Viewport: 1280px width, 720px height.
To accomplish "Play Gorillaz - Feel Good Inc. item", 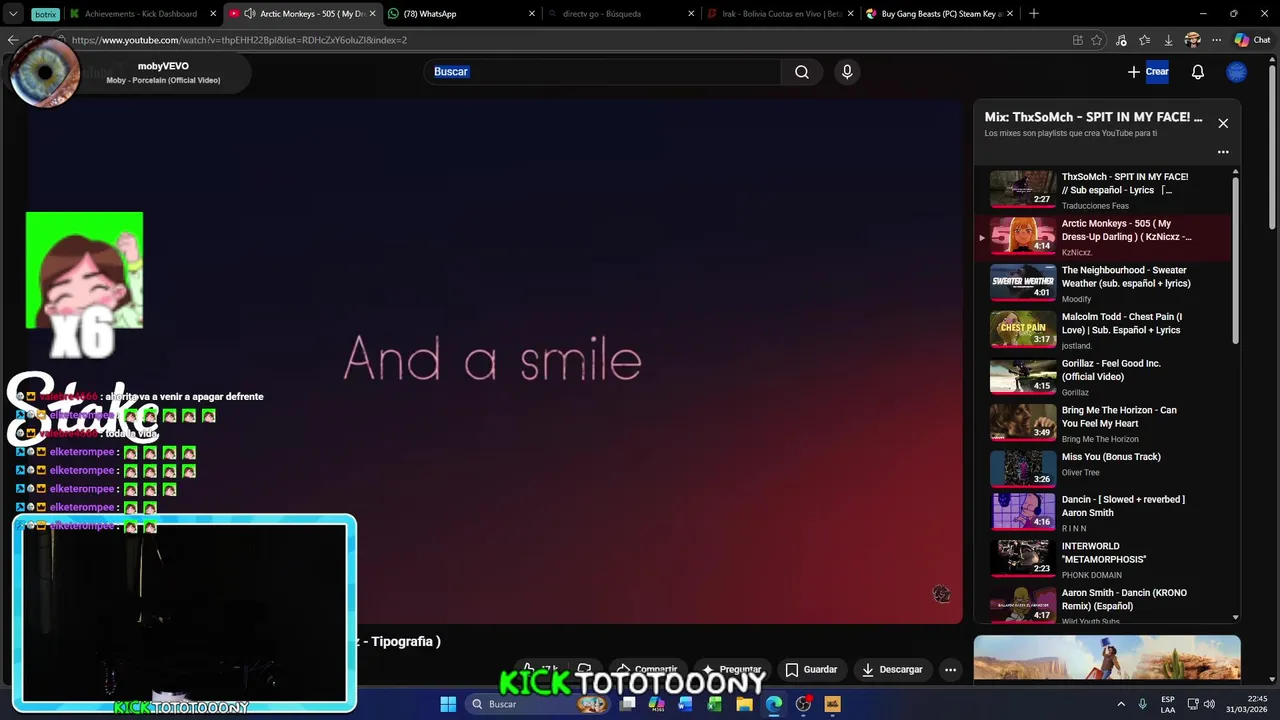I will pos(1105,377).
